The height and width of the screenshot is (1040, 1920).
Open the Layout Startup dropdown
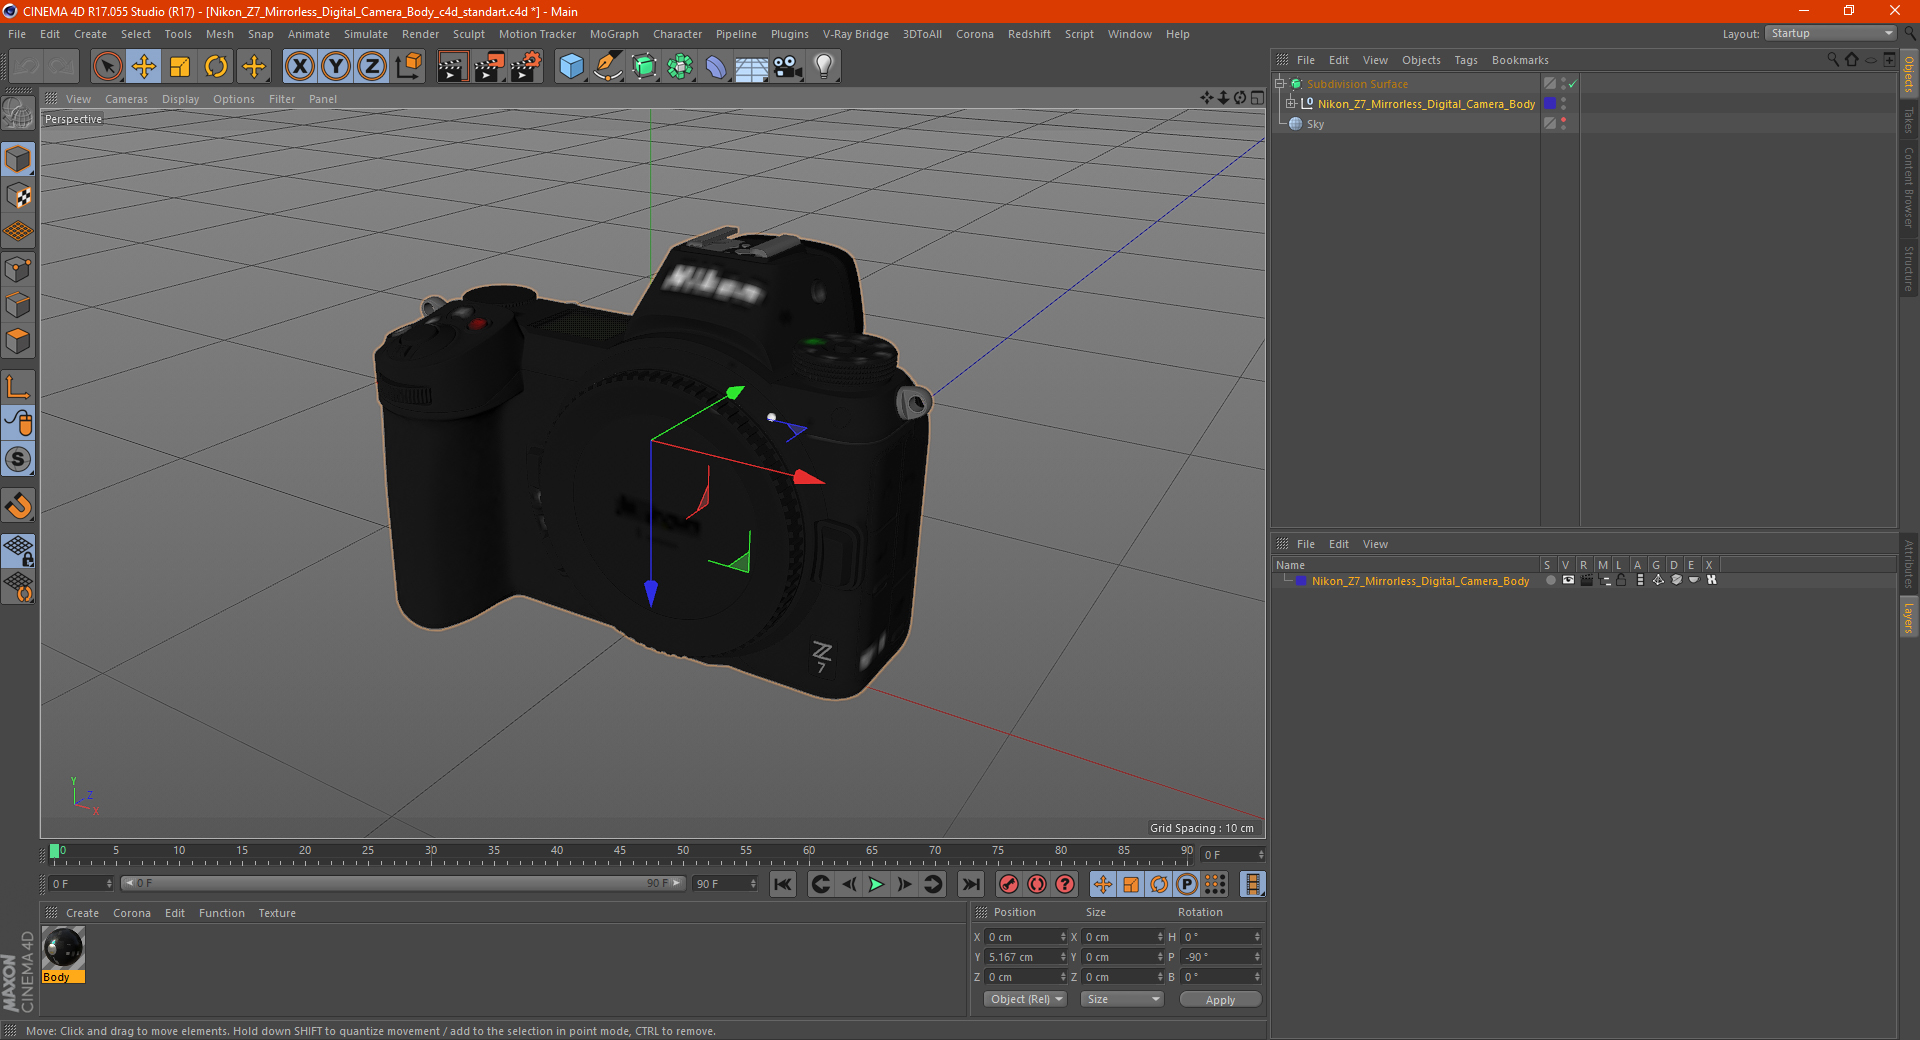tap(1830, 33)
